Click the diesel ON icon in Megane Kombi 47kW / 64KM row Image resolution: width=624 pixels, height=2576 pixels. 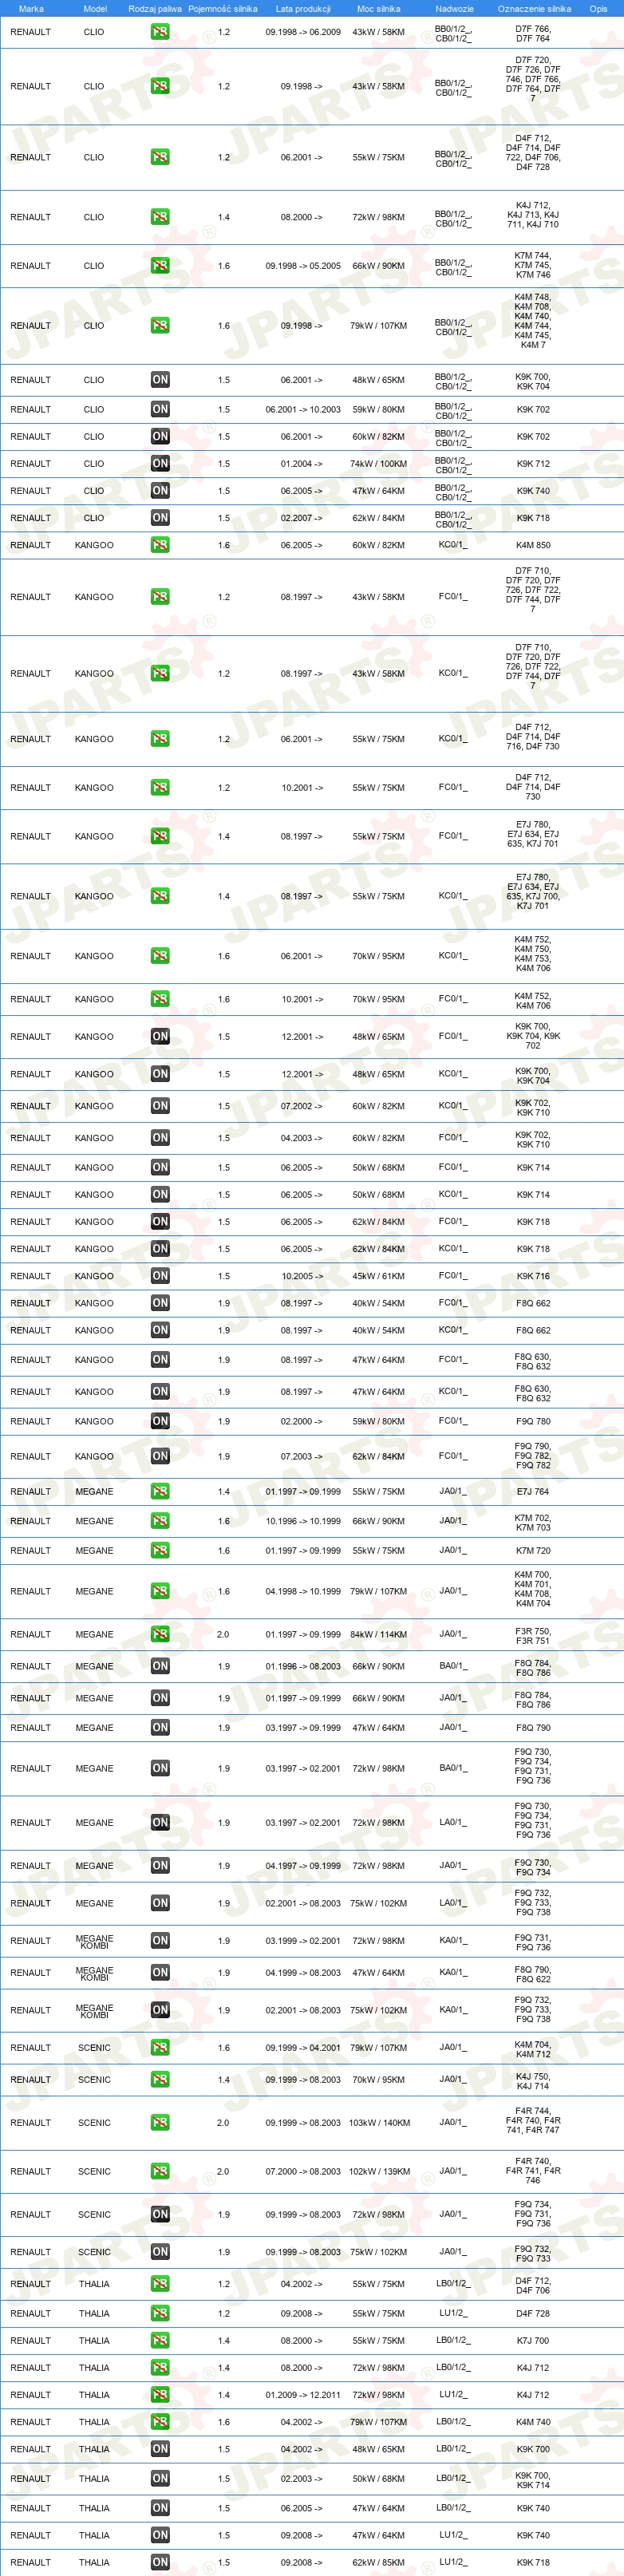click(x=160, y=1972)
